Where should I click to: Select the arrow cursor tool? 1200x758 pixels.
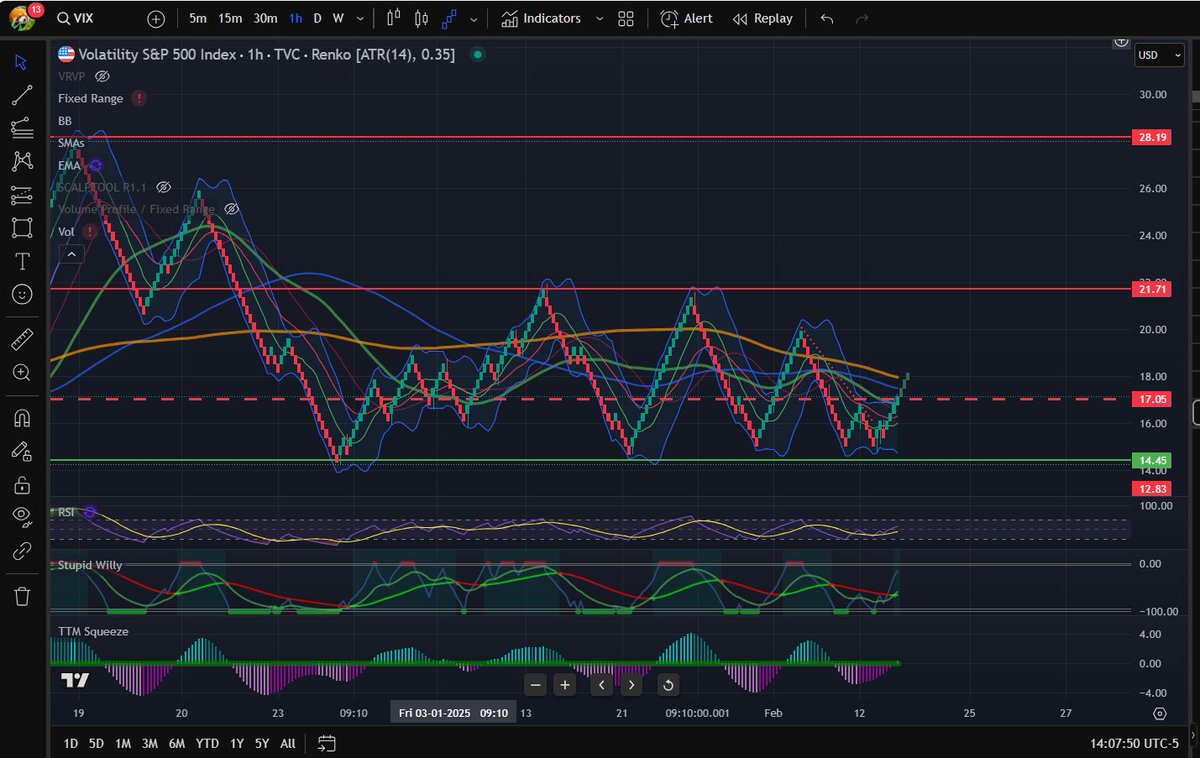click(22, 62)
